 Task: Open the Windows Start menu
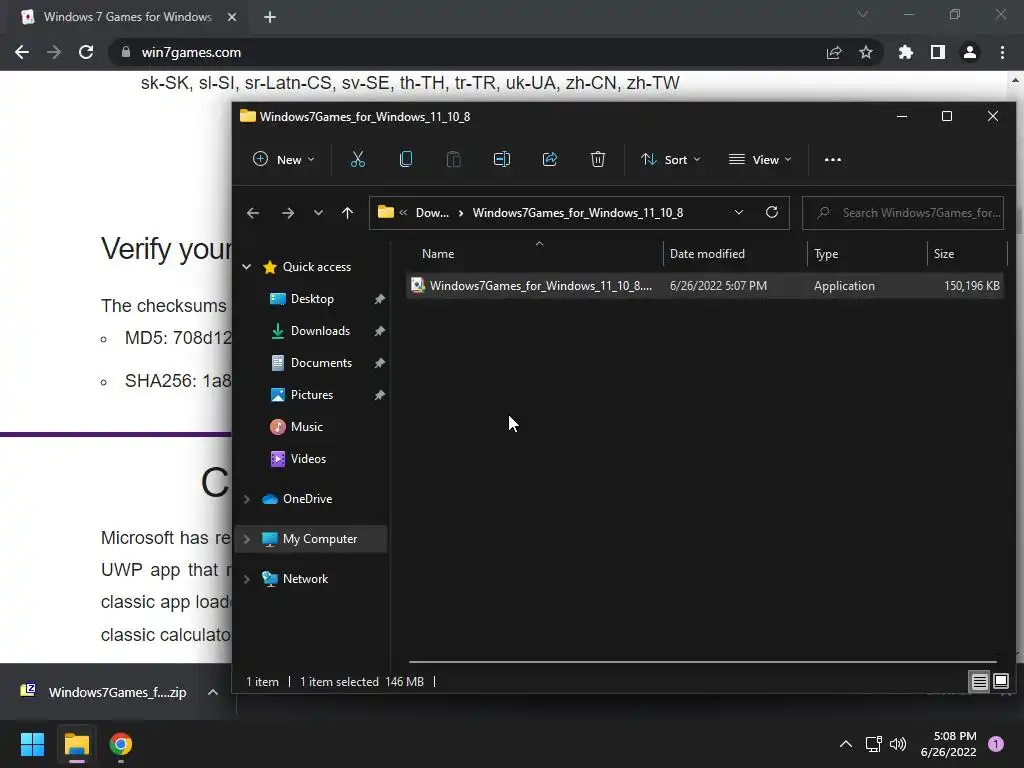pos(32,744)
